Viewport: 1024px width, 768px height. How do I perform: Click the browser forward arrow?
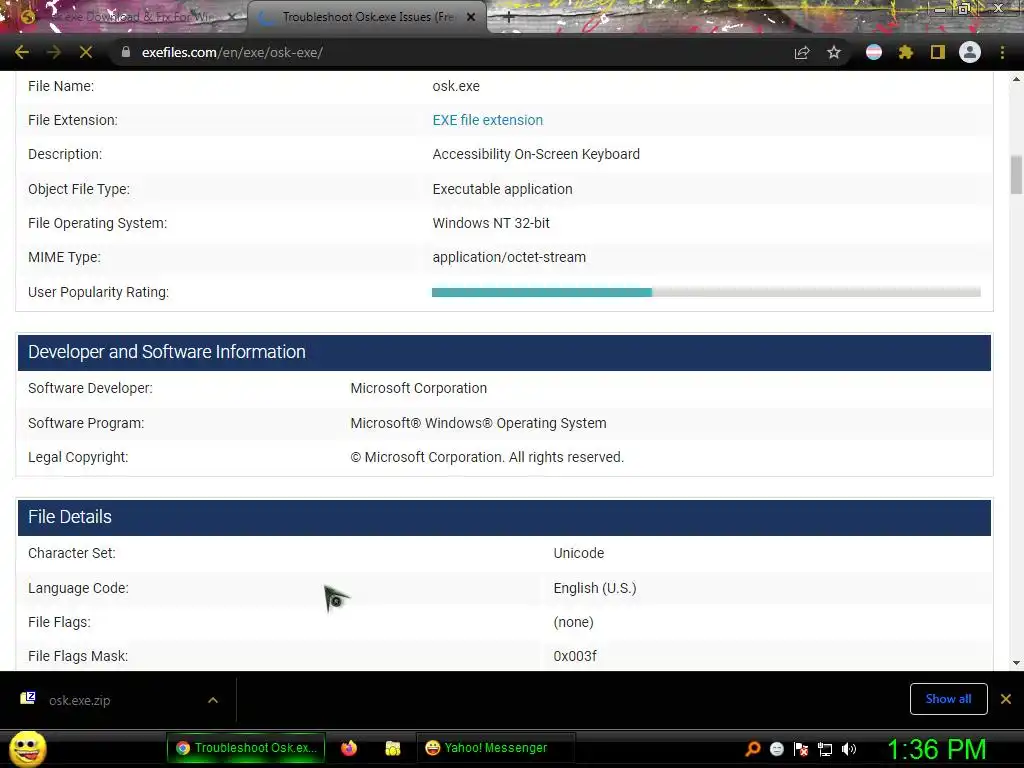(x=54, y=52)
